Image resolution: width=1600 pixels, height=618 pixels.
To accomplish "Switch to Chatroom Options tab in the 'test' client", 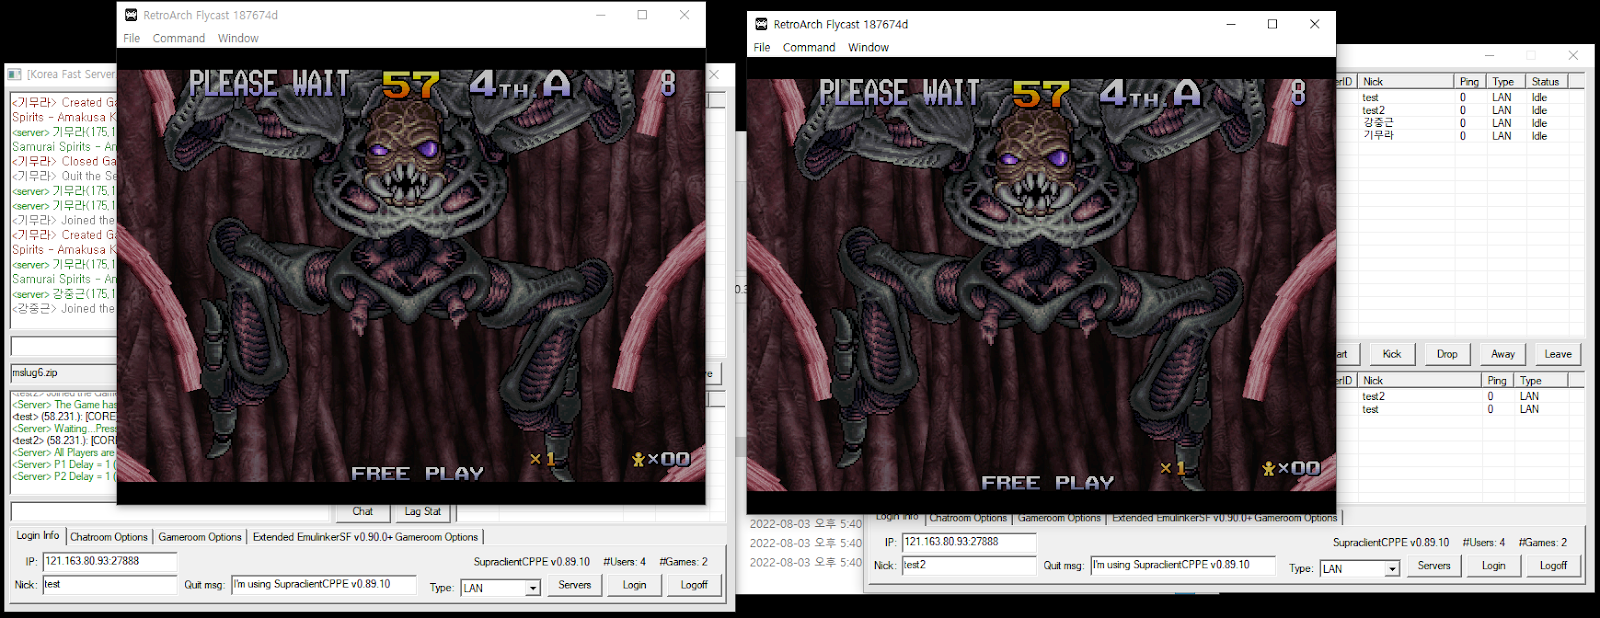I will [109, 537].
